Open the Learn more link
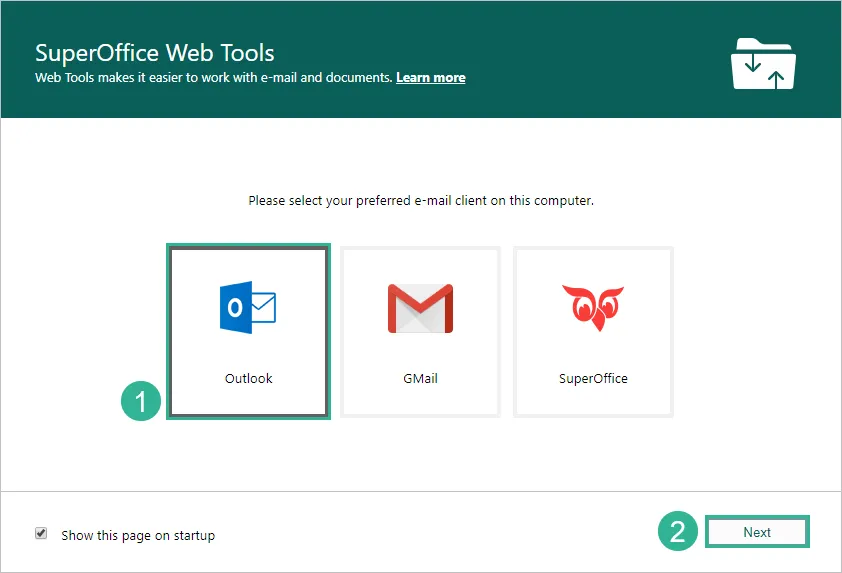The height and width of the screenshot is (573, 842). click(430, 77)
